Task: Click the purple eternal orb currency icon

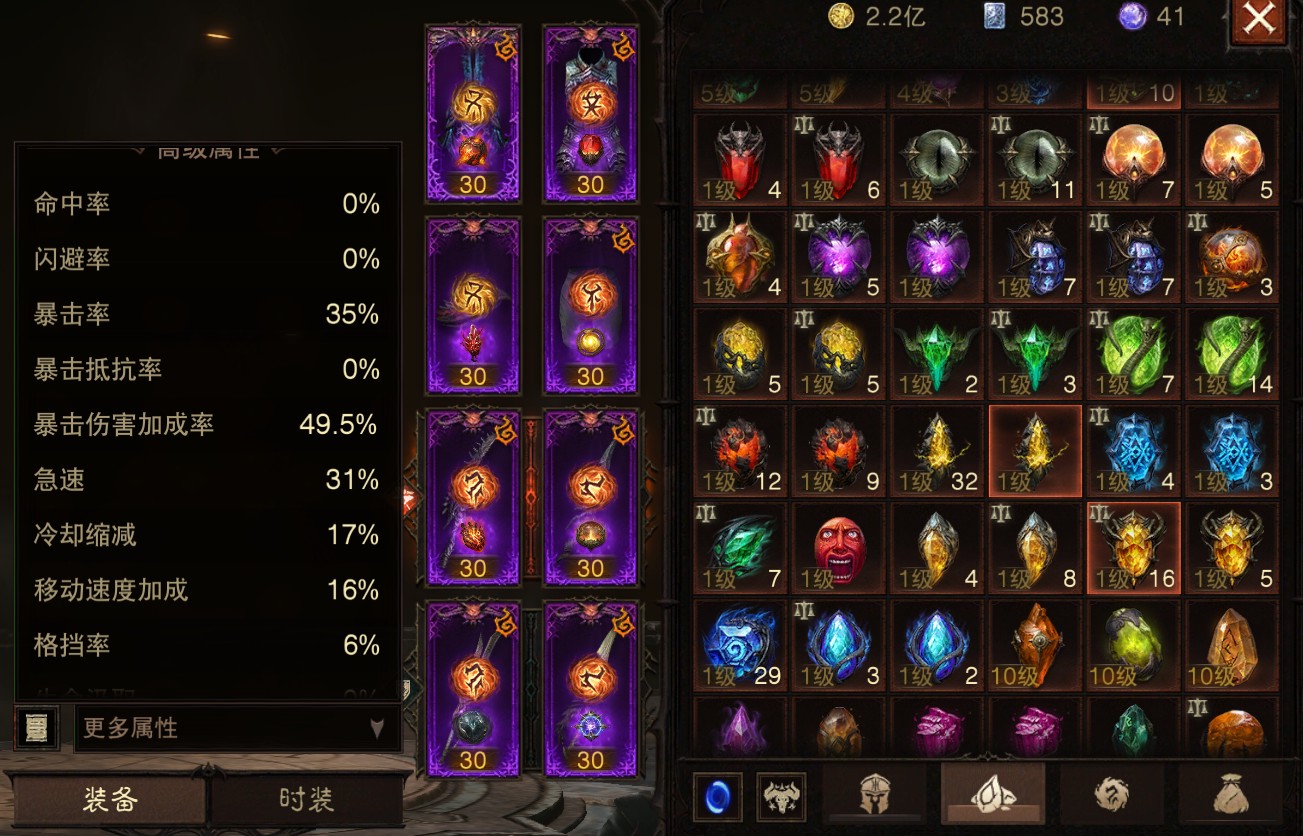Action: 1133,17
